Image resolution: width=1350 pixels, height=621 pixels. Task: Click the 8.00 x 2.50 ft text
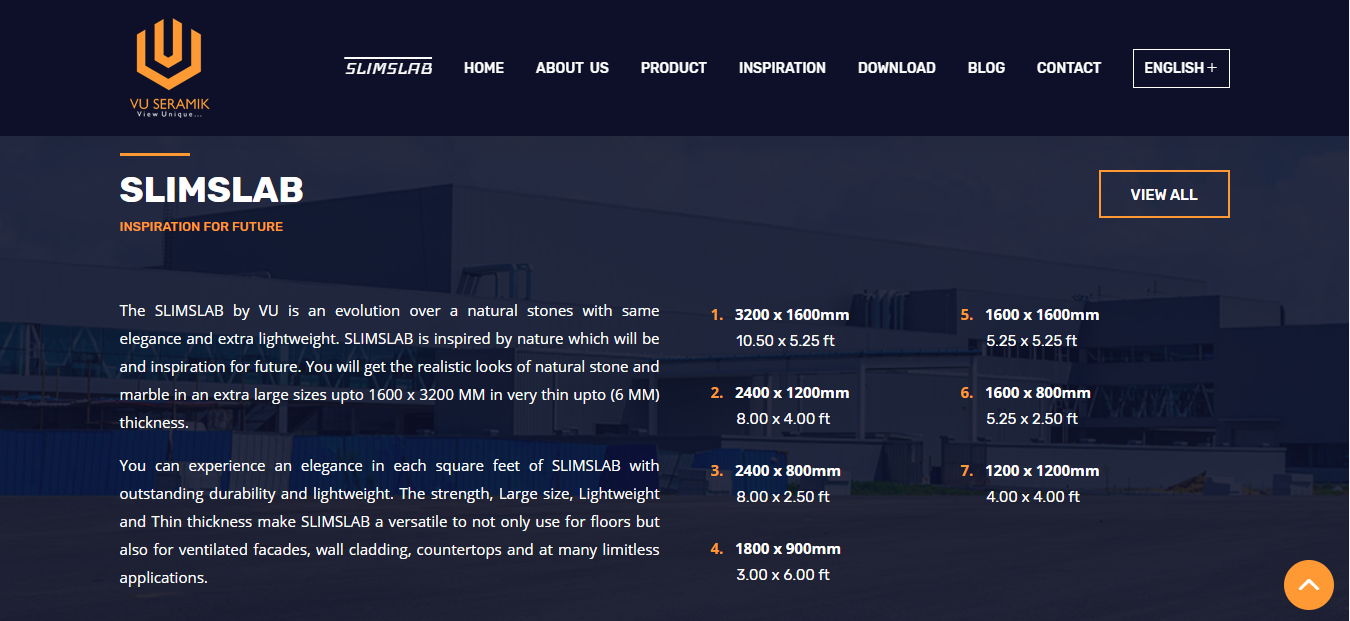(783, 497)
